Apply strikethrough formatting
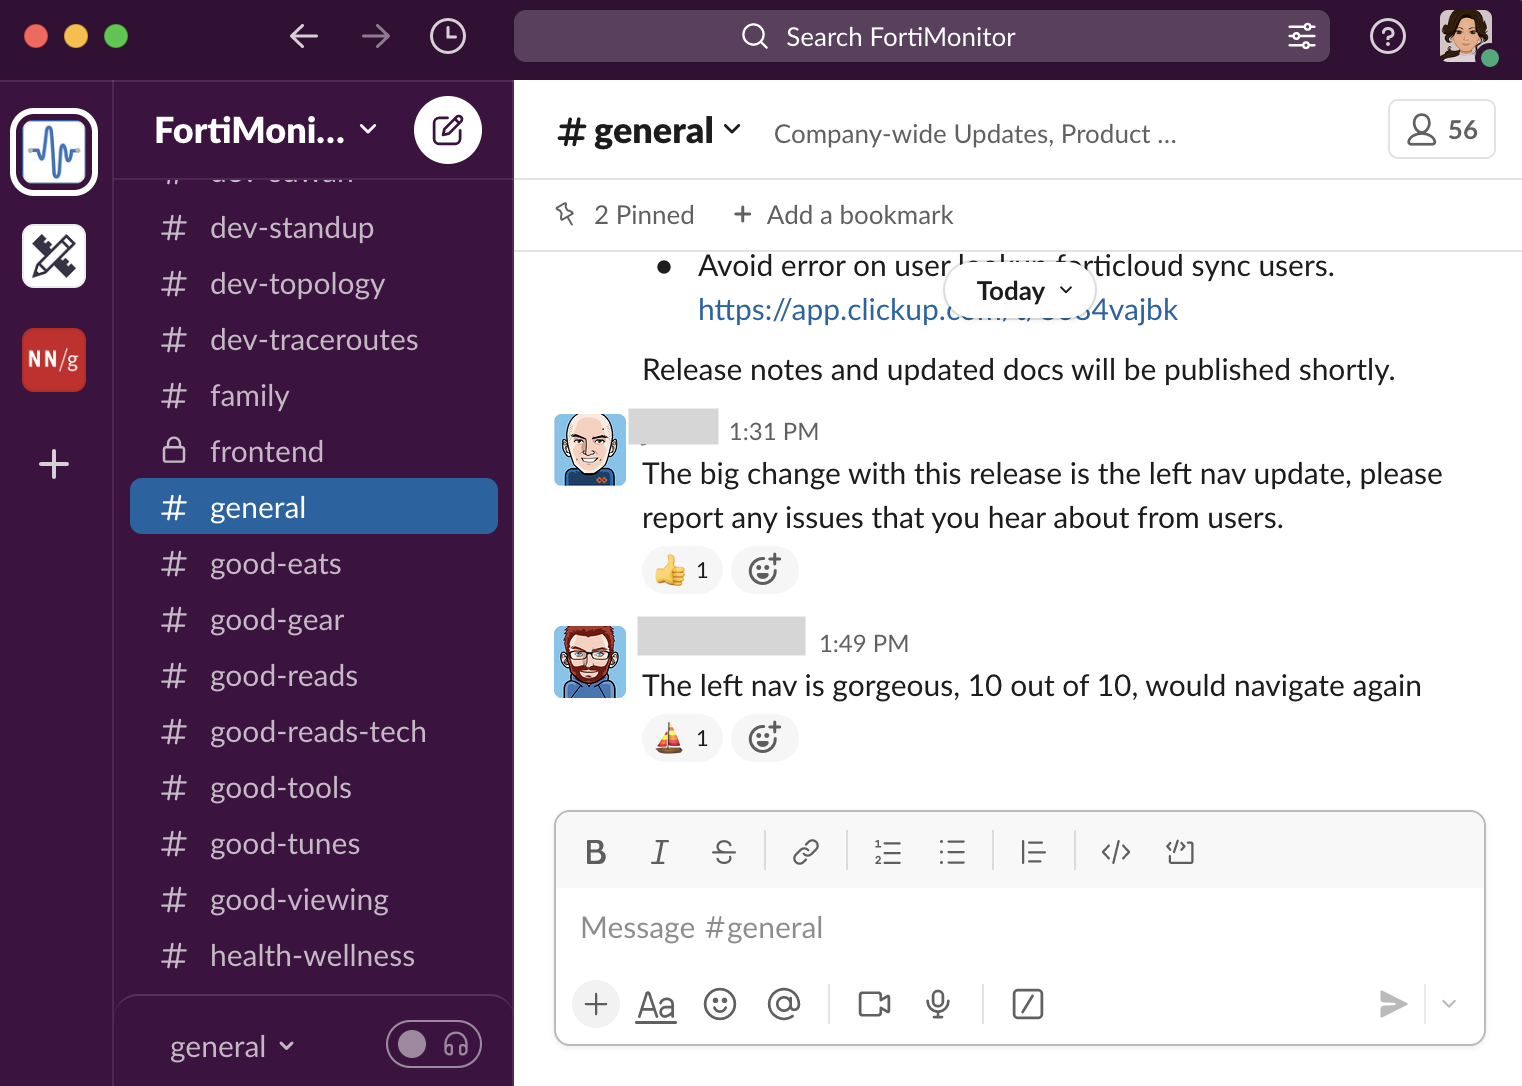 pyautogui.click(x=724, y=852)
